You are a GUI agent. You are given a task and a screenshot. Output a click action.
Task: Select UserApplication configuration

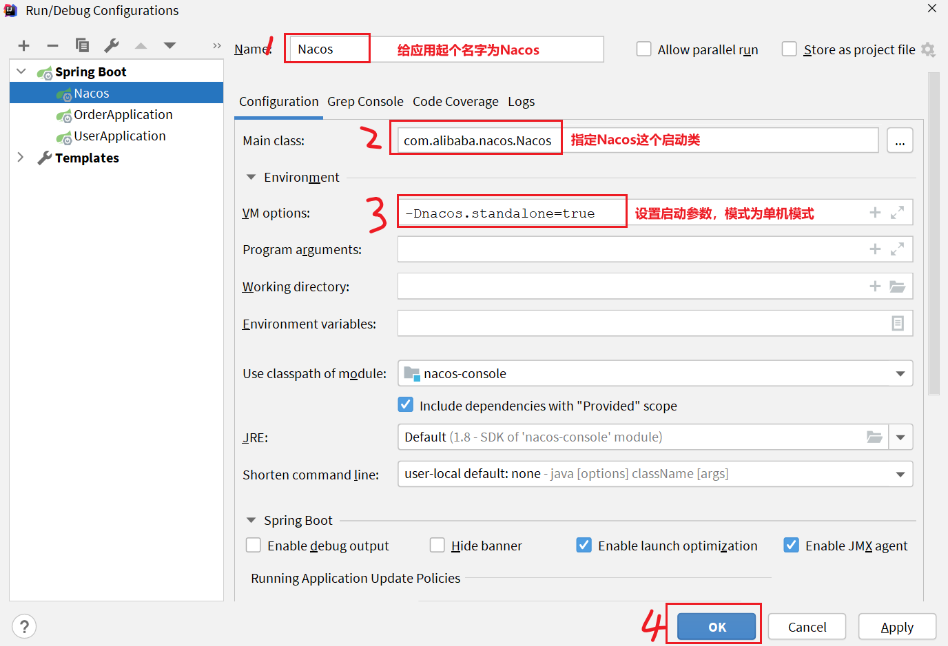(120, 135)
